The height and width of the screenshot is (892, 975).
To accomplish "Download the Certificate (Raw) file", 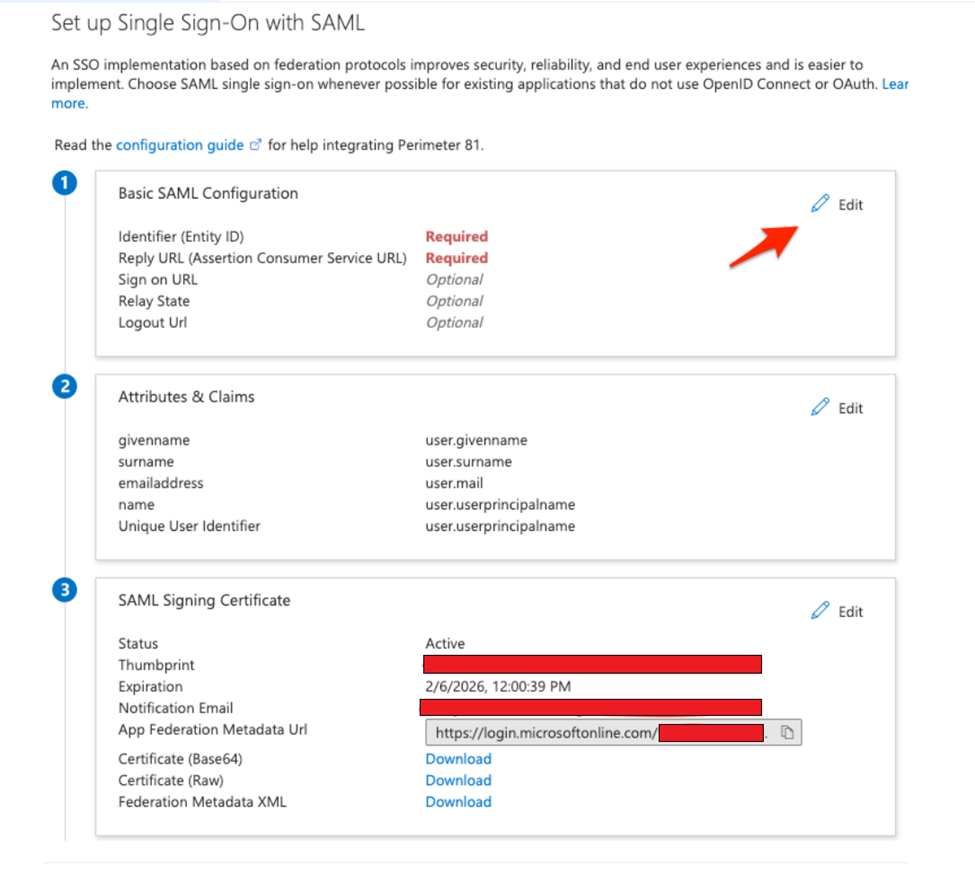I will click(x=458, y=780).
